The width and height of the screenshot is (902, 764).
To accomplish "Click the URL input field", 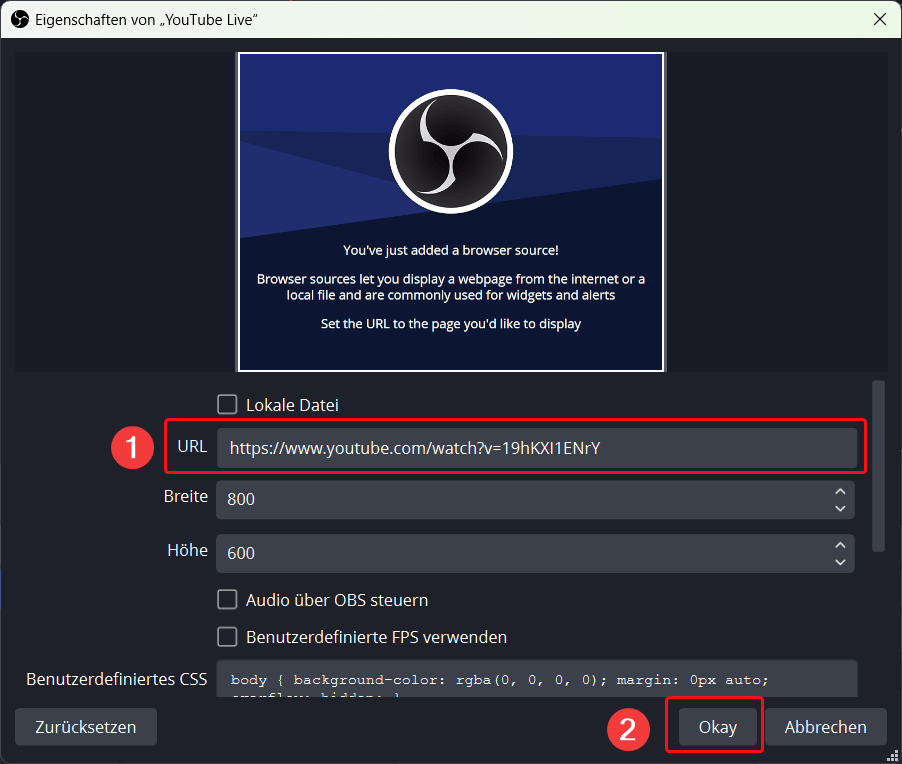I will coord(537,448).
